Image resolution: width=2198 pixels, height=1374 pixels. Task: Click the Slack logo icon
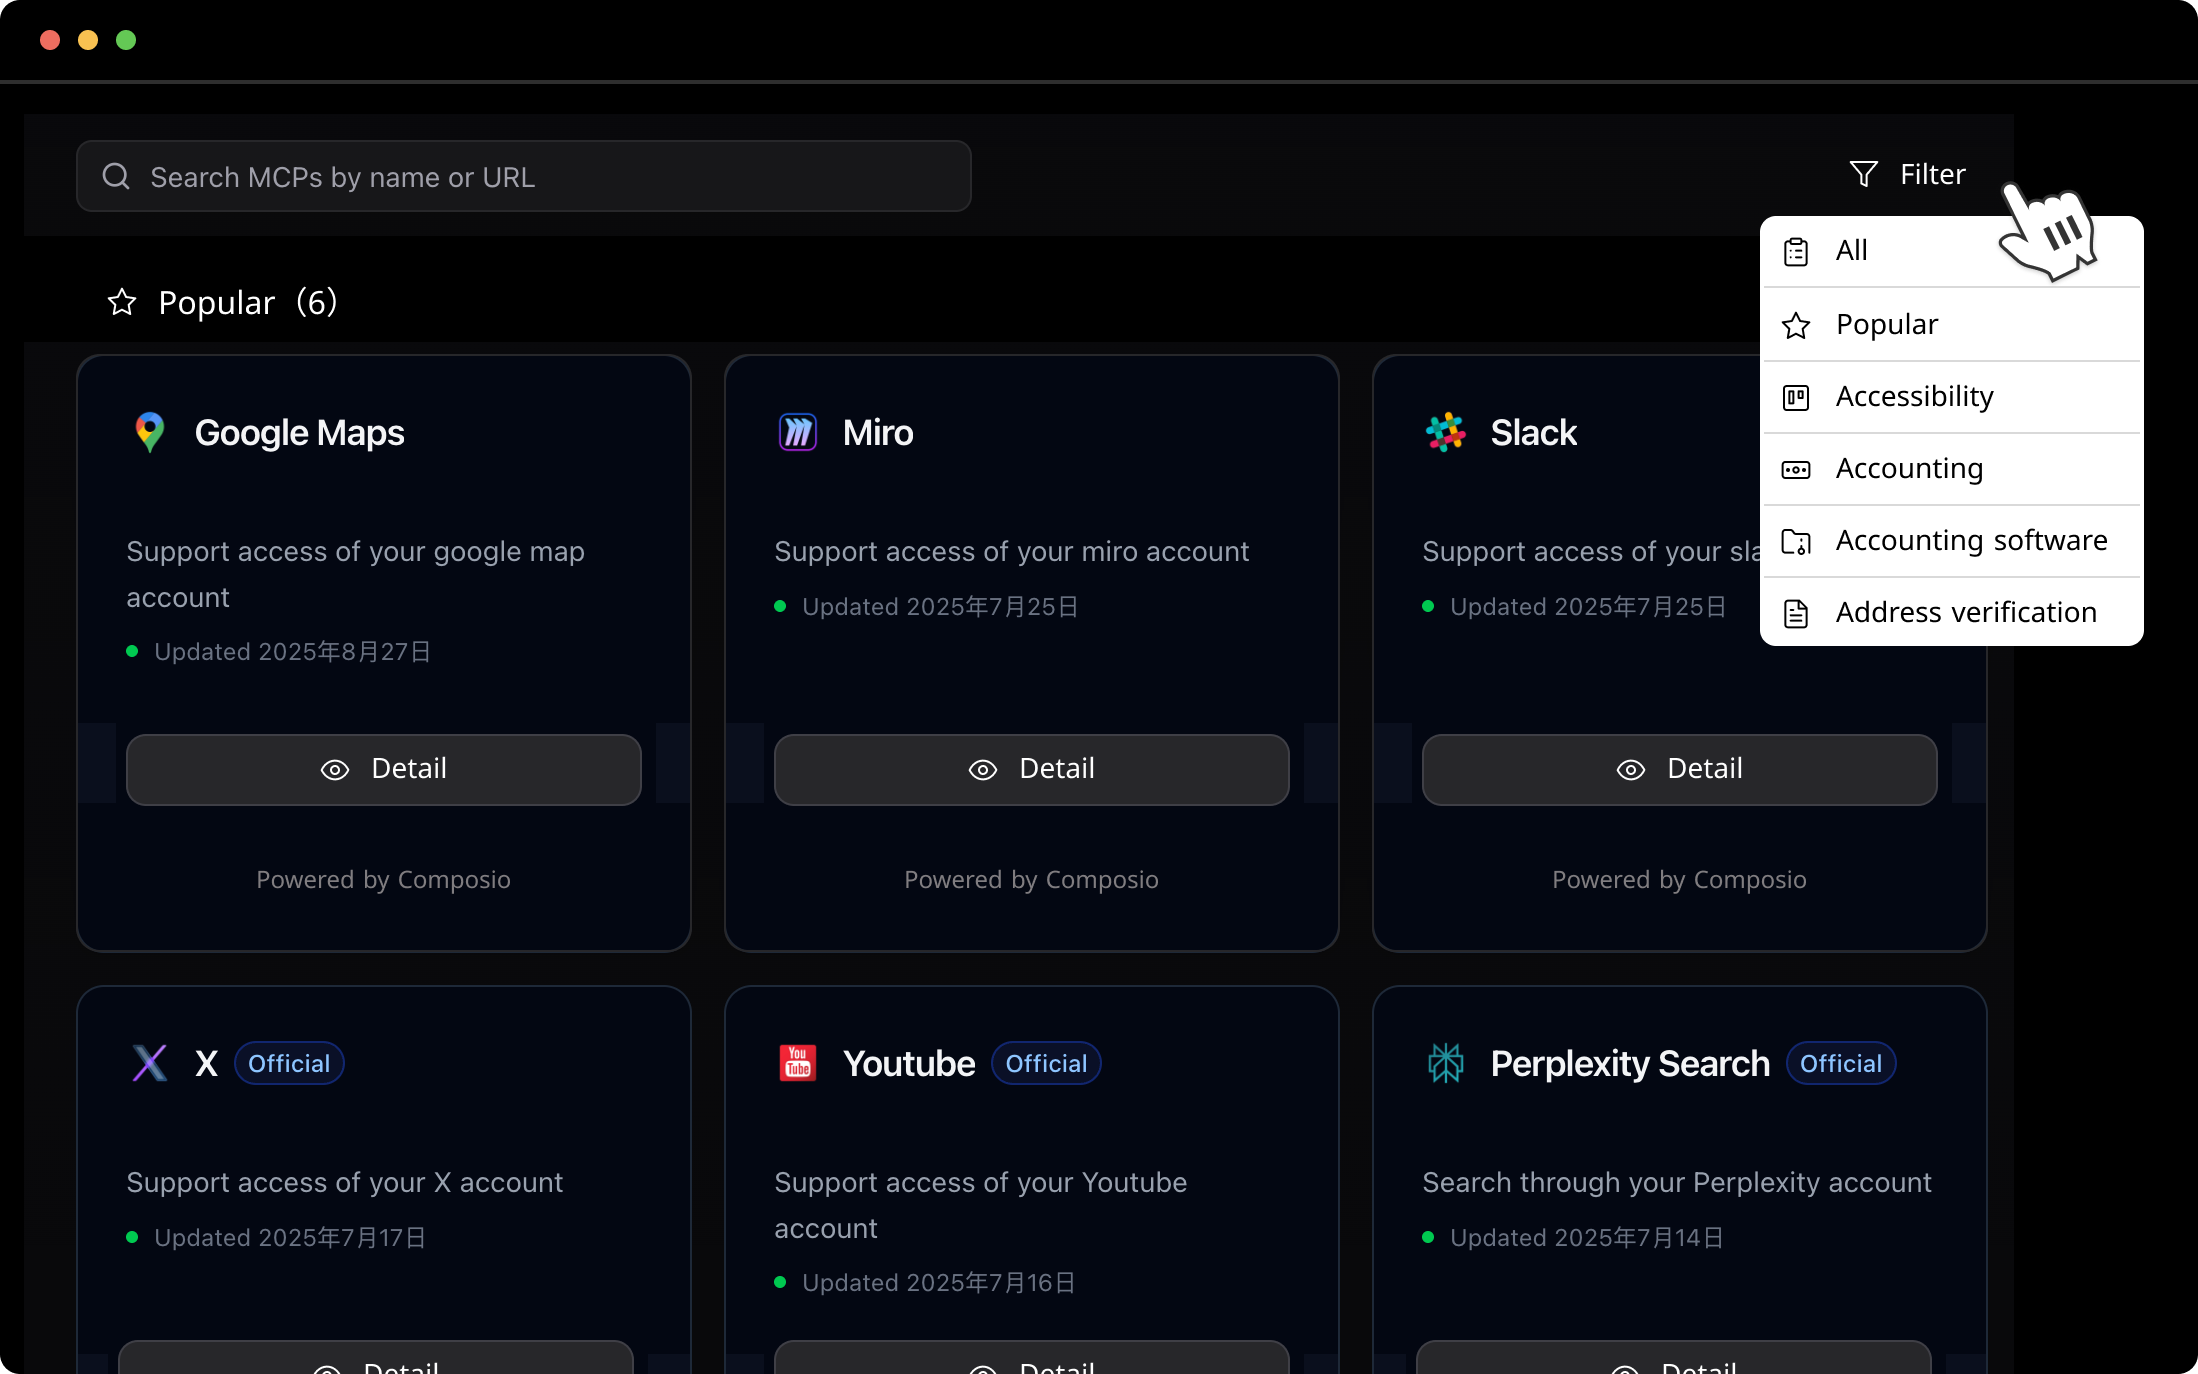[1446, 432]
